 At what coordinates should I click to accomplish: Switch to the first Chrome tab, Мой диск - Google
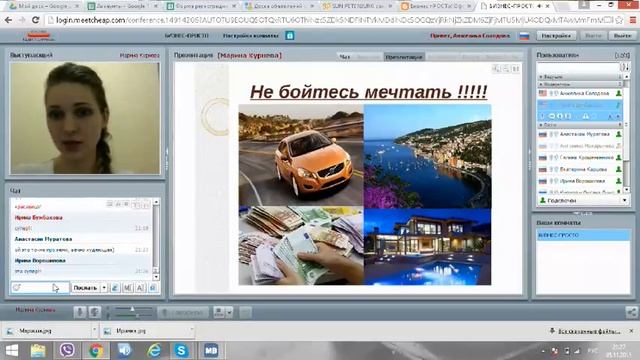[43, 6]
